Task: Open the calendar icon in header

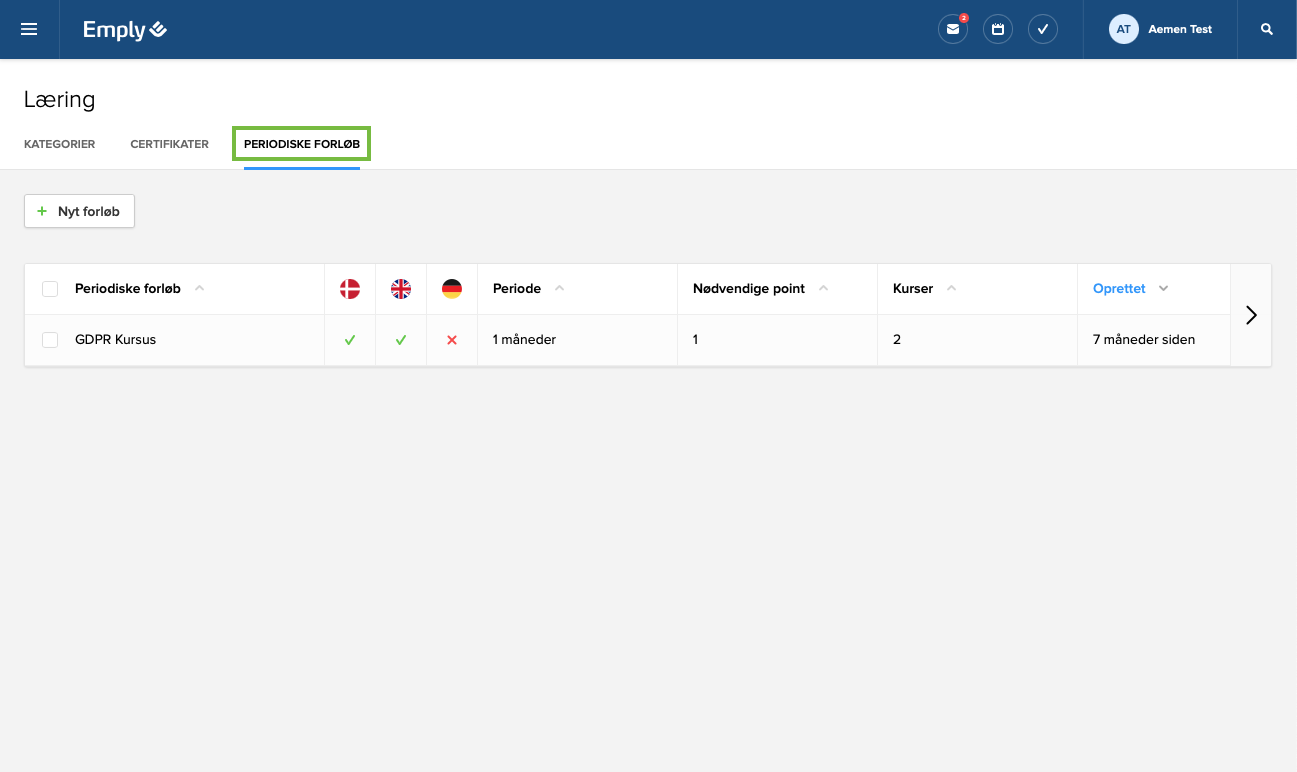Action: tap(997, 29)
